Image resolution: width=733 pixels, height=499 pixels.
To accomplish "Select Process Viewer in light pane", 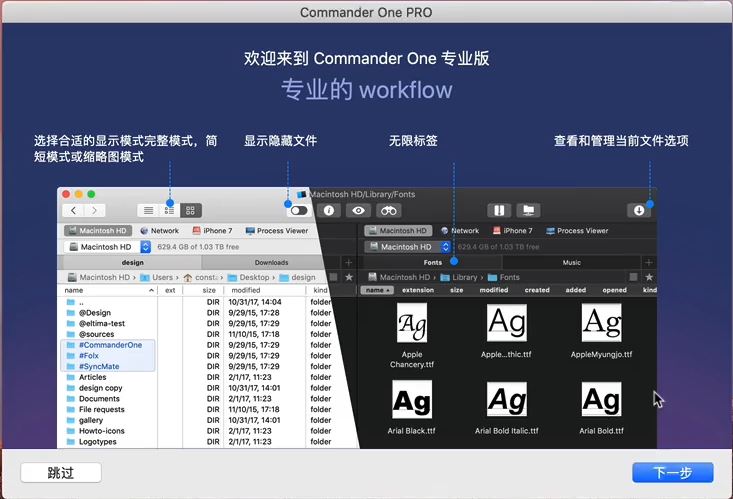I will [277, 231].
